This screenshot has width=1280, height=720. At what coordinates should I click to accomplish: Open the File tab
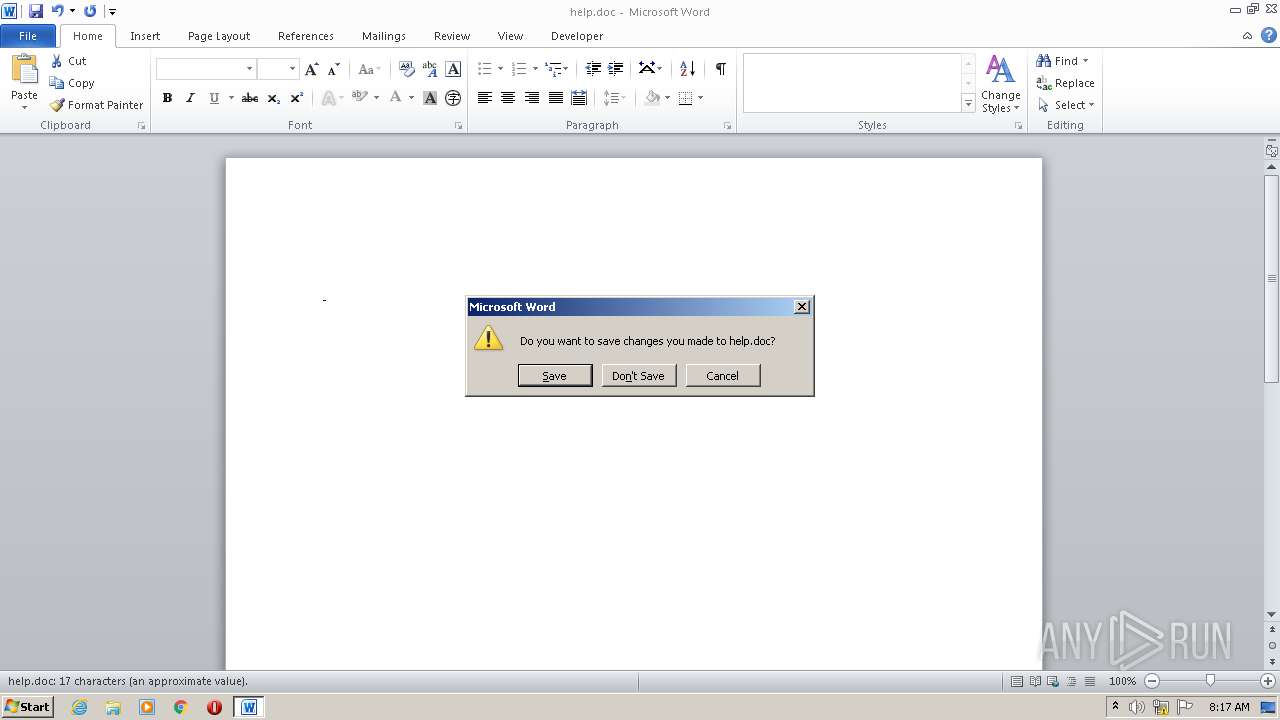(x=28, y=36)
